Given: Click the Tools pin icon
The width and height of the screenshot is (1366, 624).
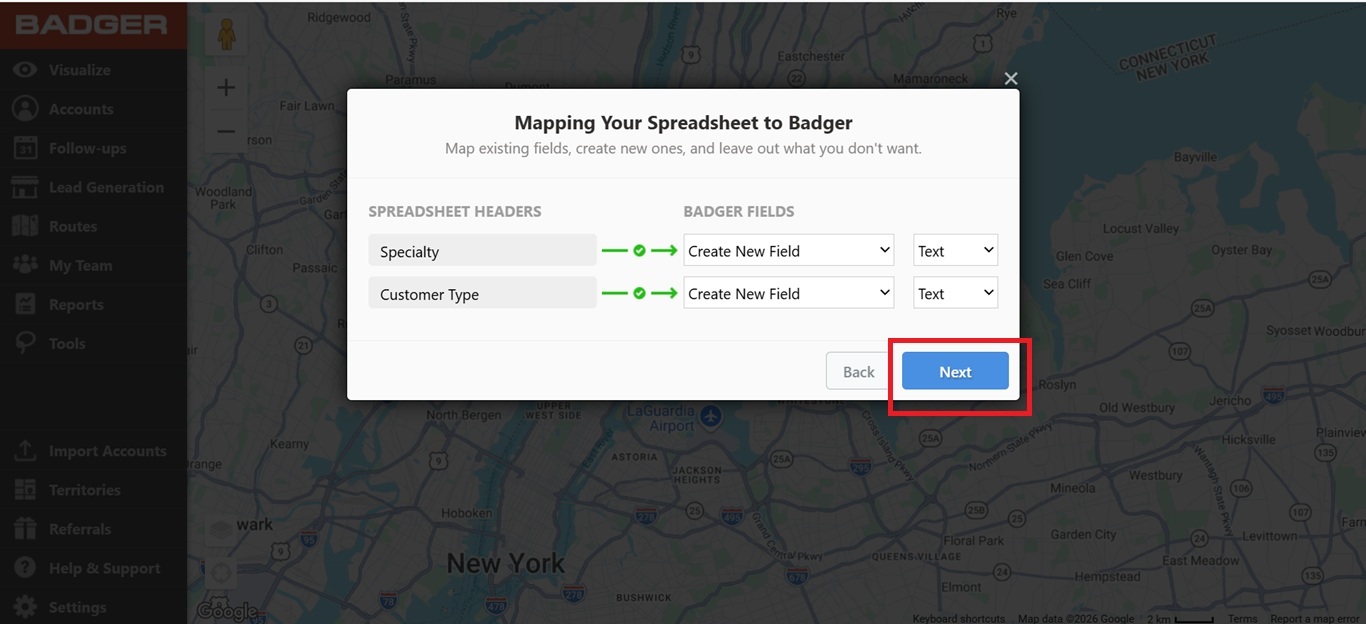Looking at the screenshot, I should [25, 343].
